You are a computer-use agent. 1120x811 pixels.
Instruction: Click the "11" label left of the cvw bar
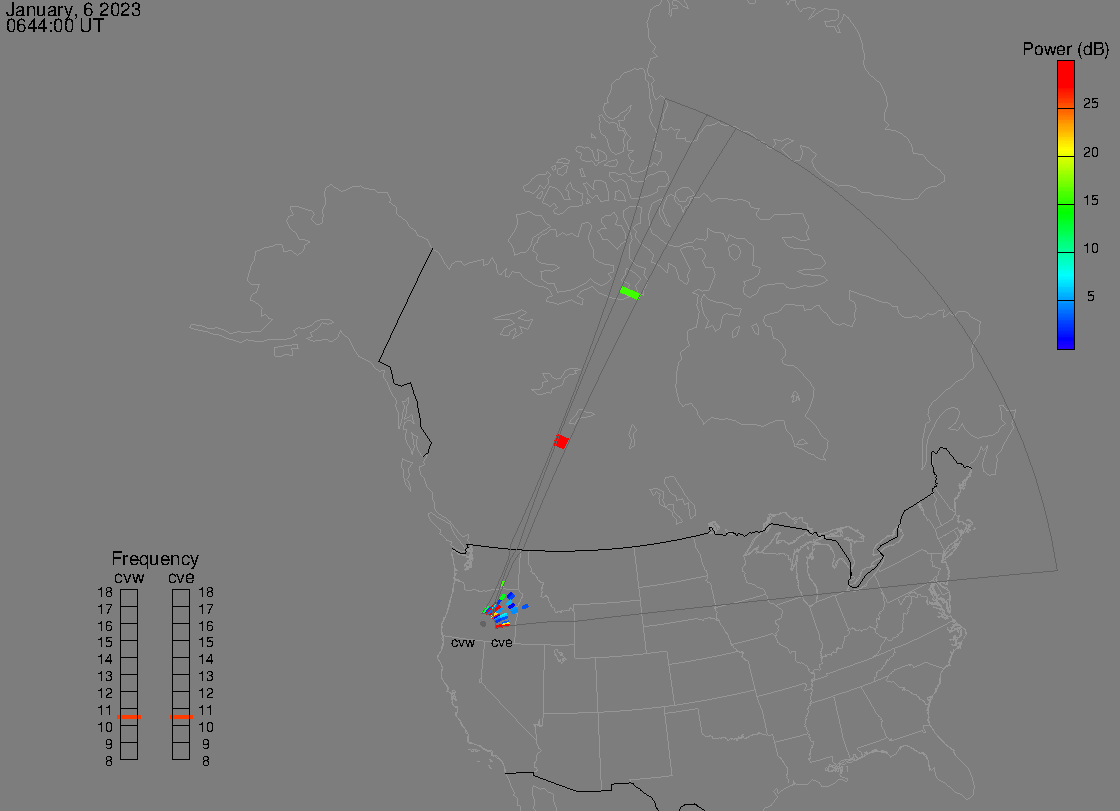pos(105,710)
